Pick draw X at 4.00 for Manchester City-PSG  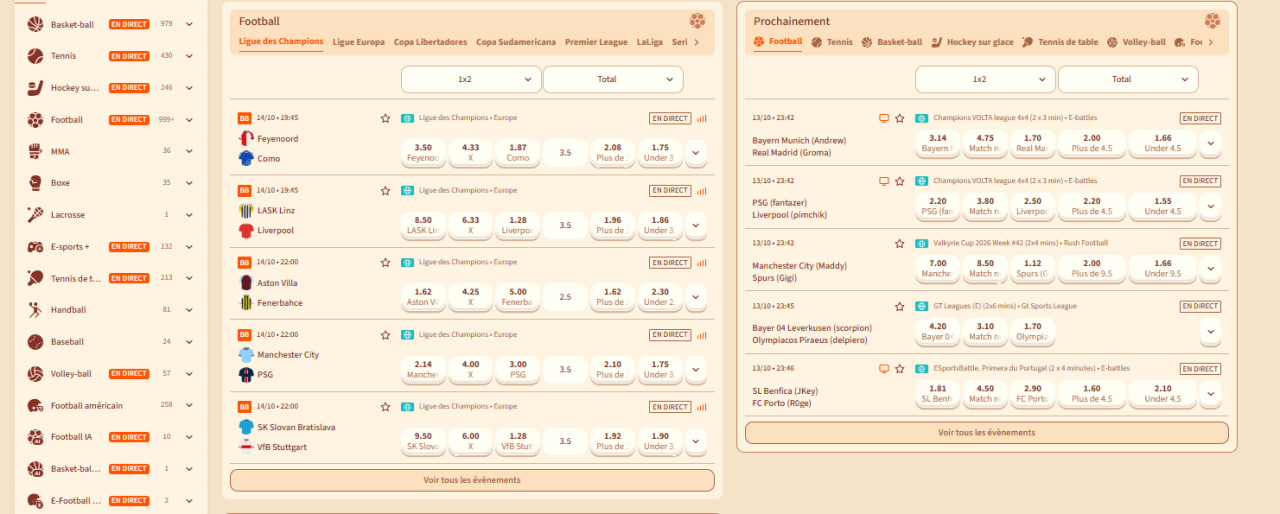(471, 369)
